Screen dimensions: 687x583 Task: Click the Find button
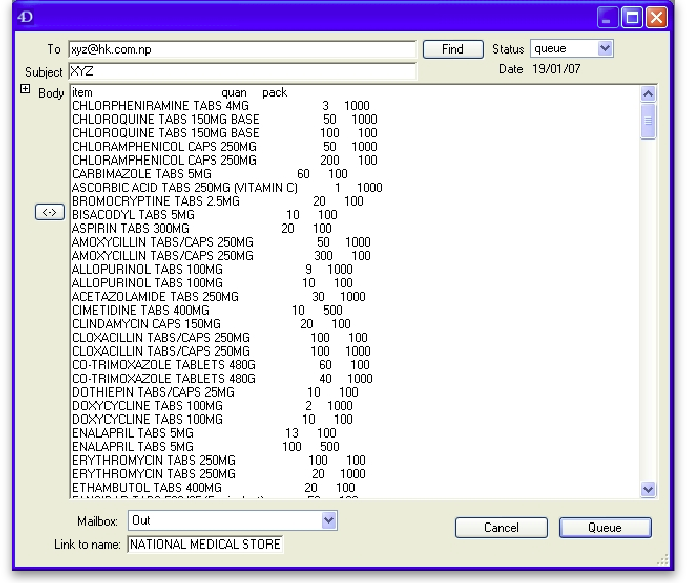click(452, 49)
